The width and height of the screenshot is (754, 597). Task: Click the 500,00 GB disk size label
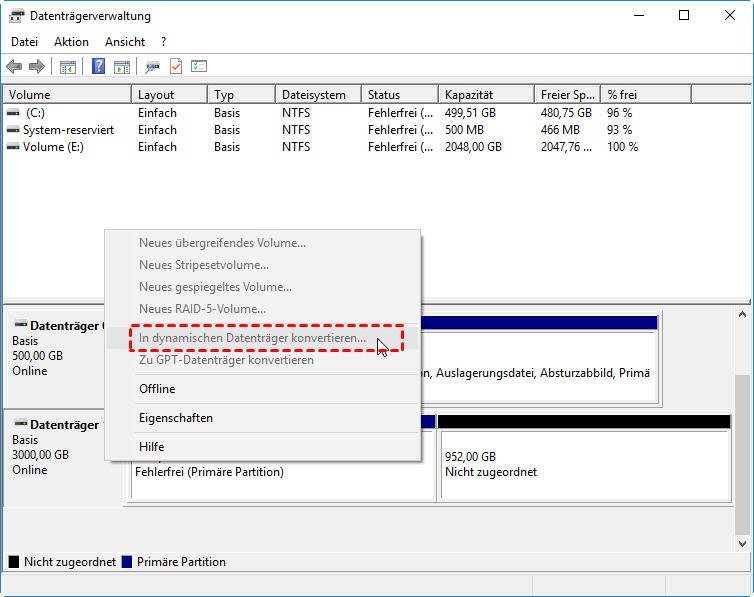pos(38,356)
